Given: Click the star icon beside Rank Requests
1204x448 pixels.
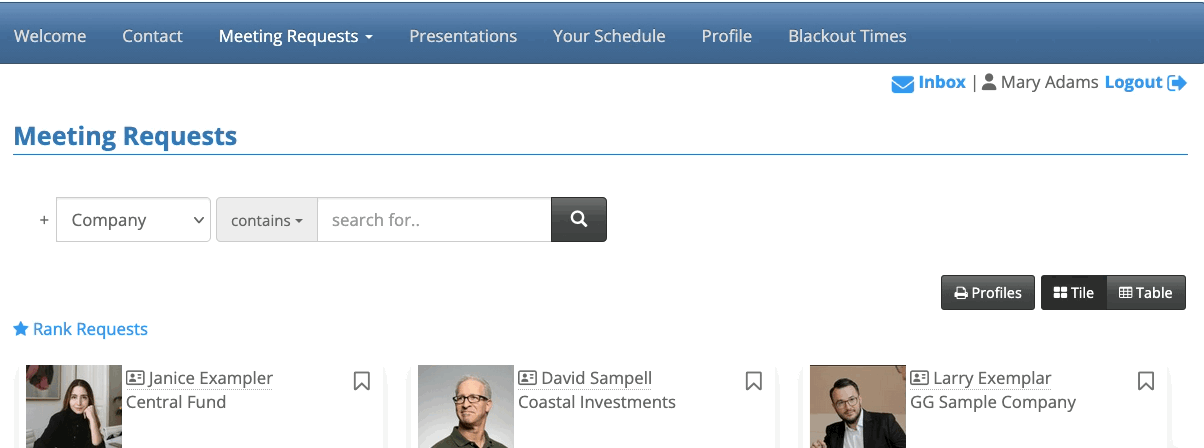Looking at the screenshot, I should click(x=21, y=329).
